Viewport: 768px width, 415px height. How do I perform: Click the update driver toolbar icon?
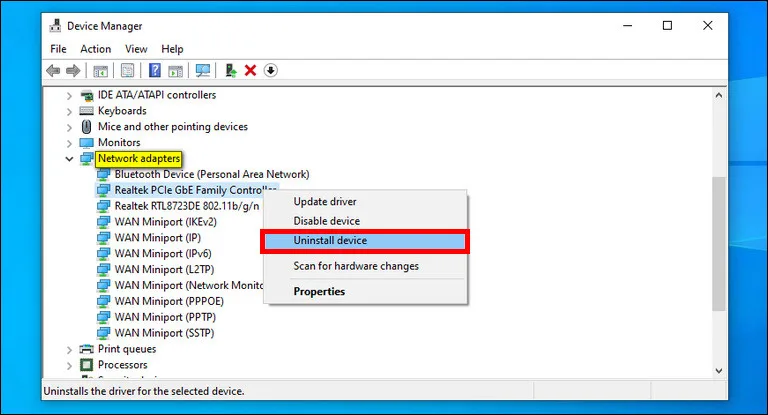point(231,71)
